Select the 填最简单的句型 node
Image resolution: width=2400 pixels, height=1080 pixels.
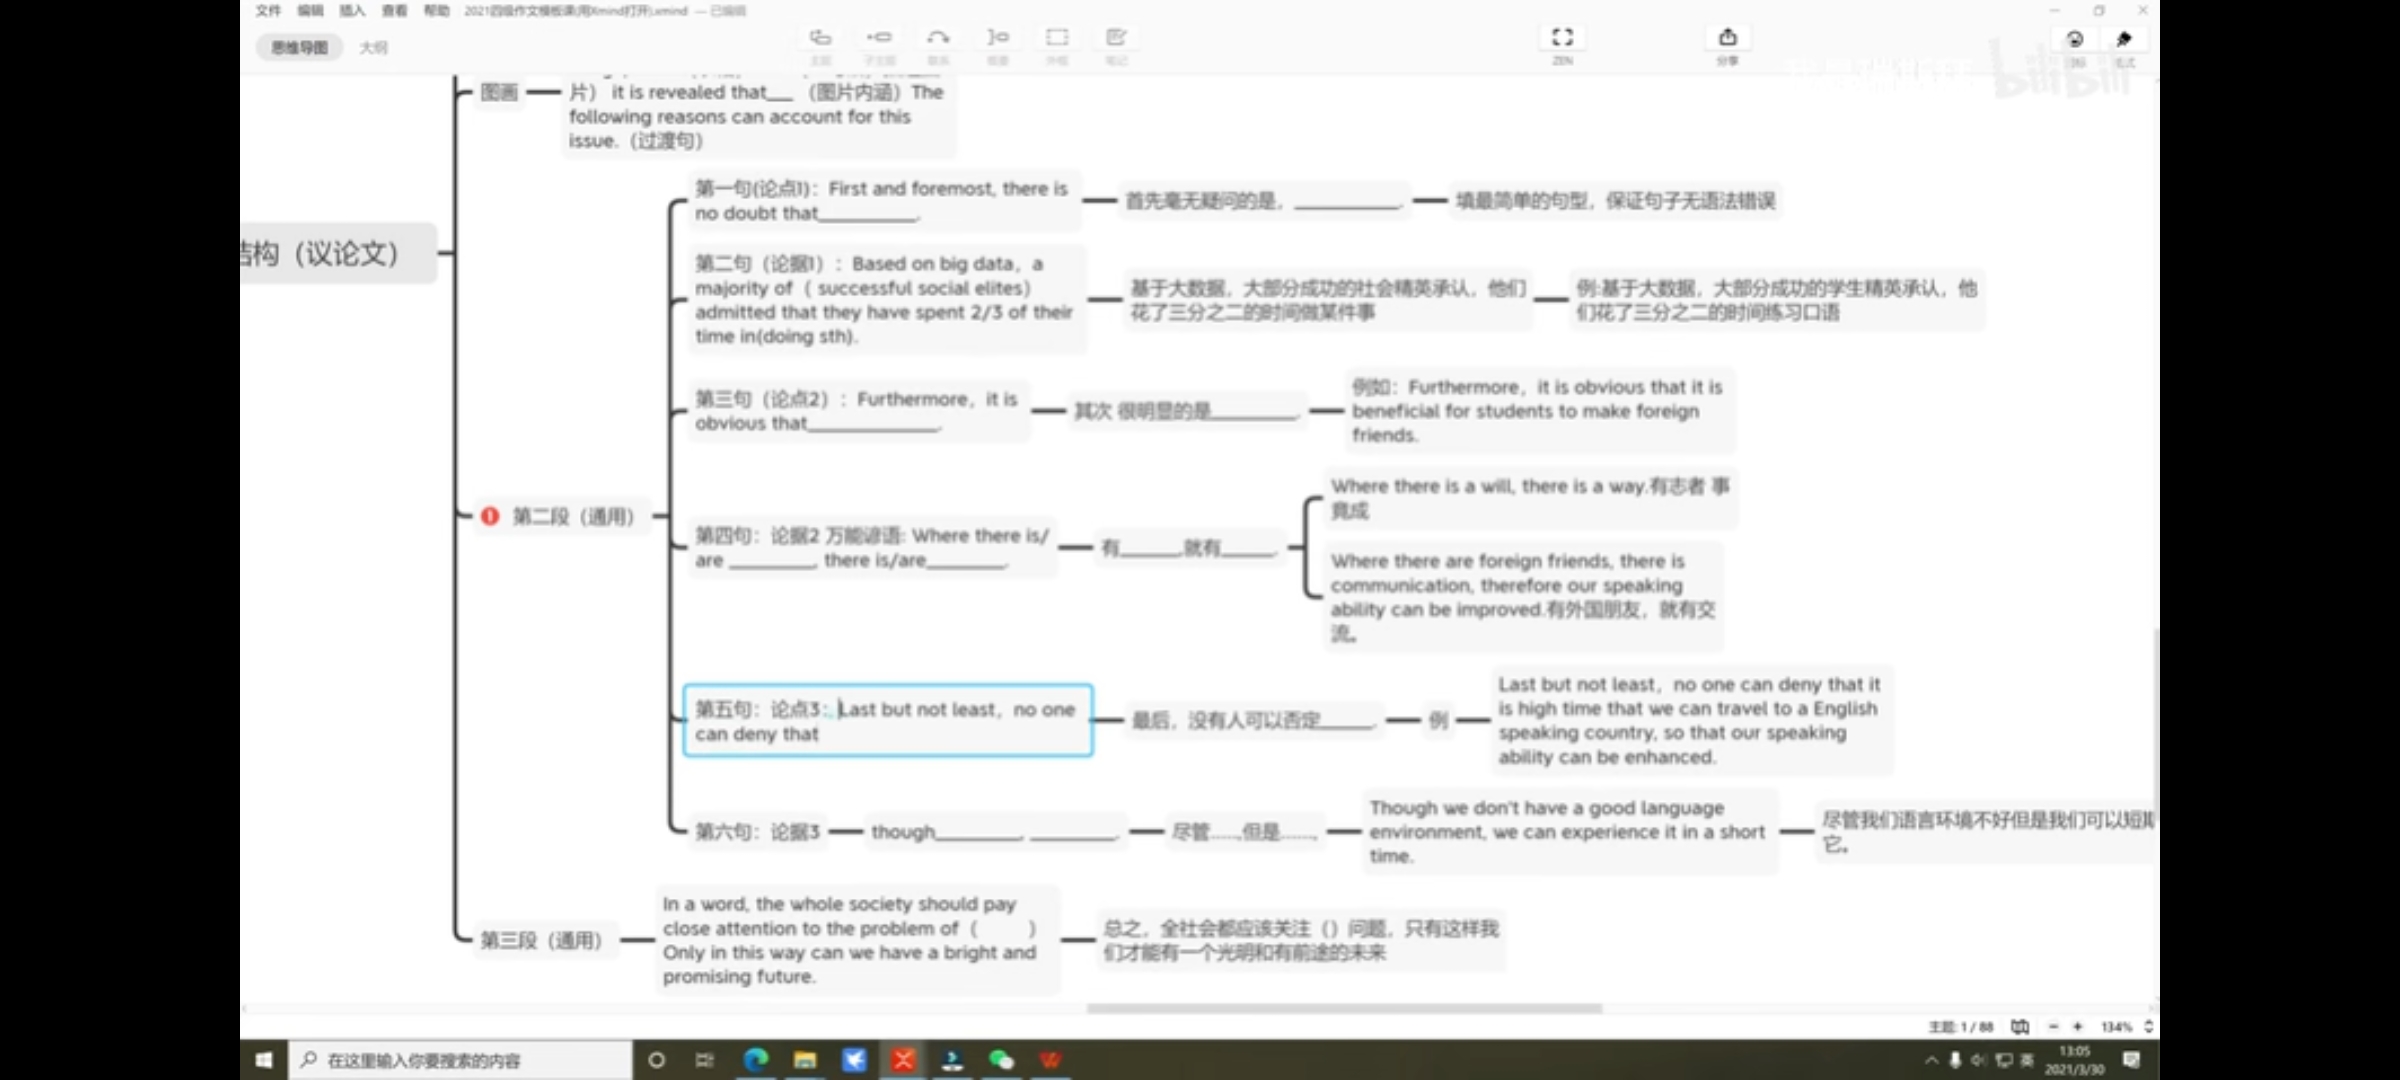click(x=1615, y=201)
